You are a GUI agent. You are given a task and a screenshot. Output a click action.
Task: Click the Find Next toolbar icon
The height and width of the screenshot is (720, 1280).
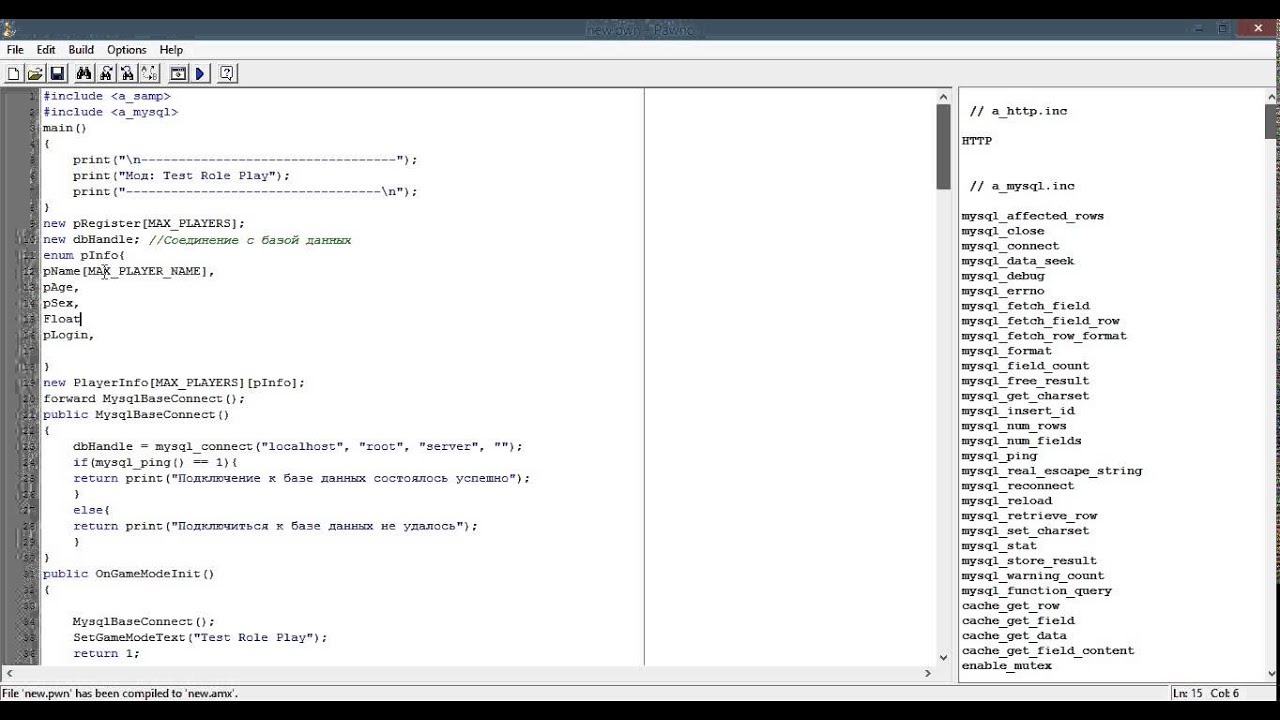(106, 73)
